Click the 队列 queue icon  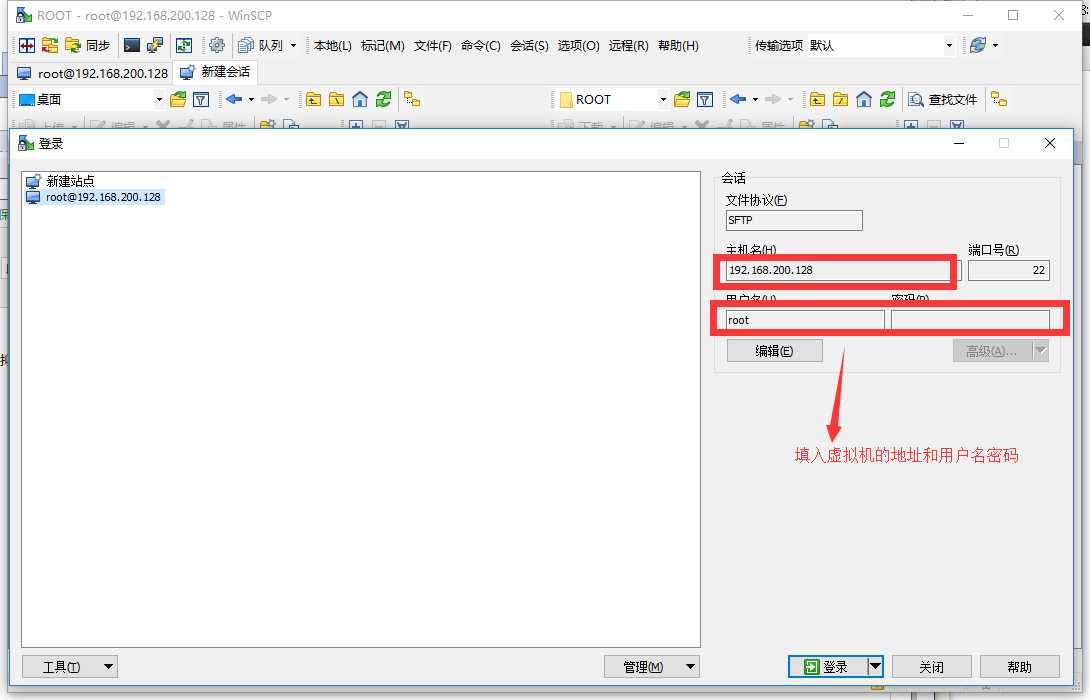coord(261,45)
